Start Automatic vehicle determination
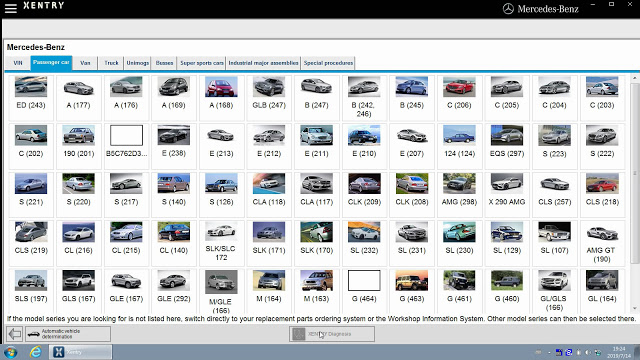The width and height of the screenshot is (640, 360). (68, 334)
